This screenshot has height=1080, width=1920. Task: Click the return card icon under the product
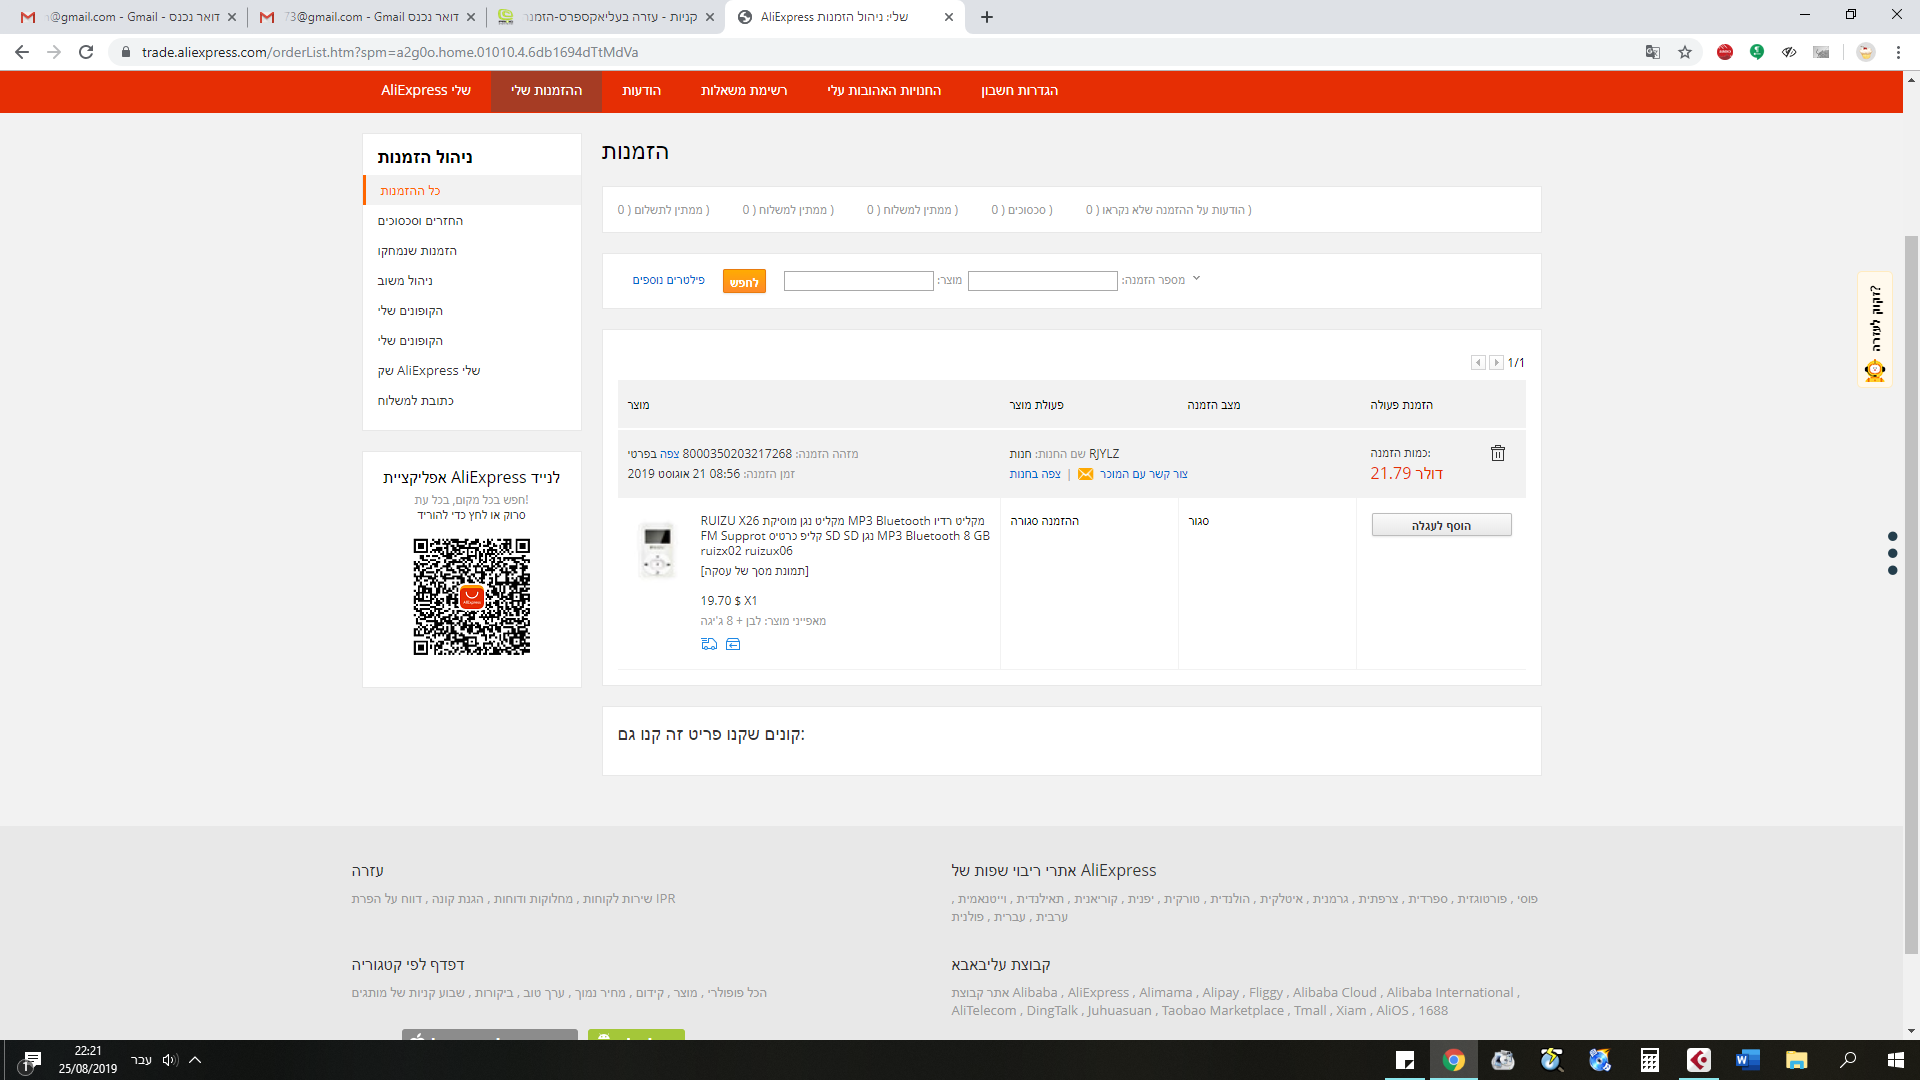pos(733,644)
